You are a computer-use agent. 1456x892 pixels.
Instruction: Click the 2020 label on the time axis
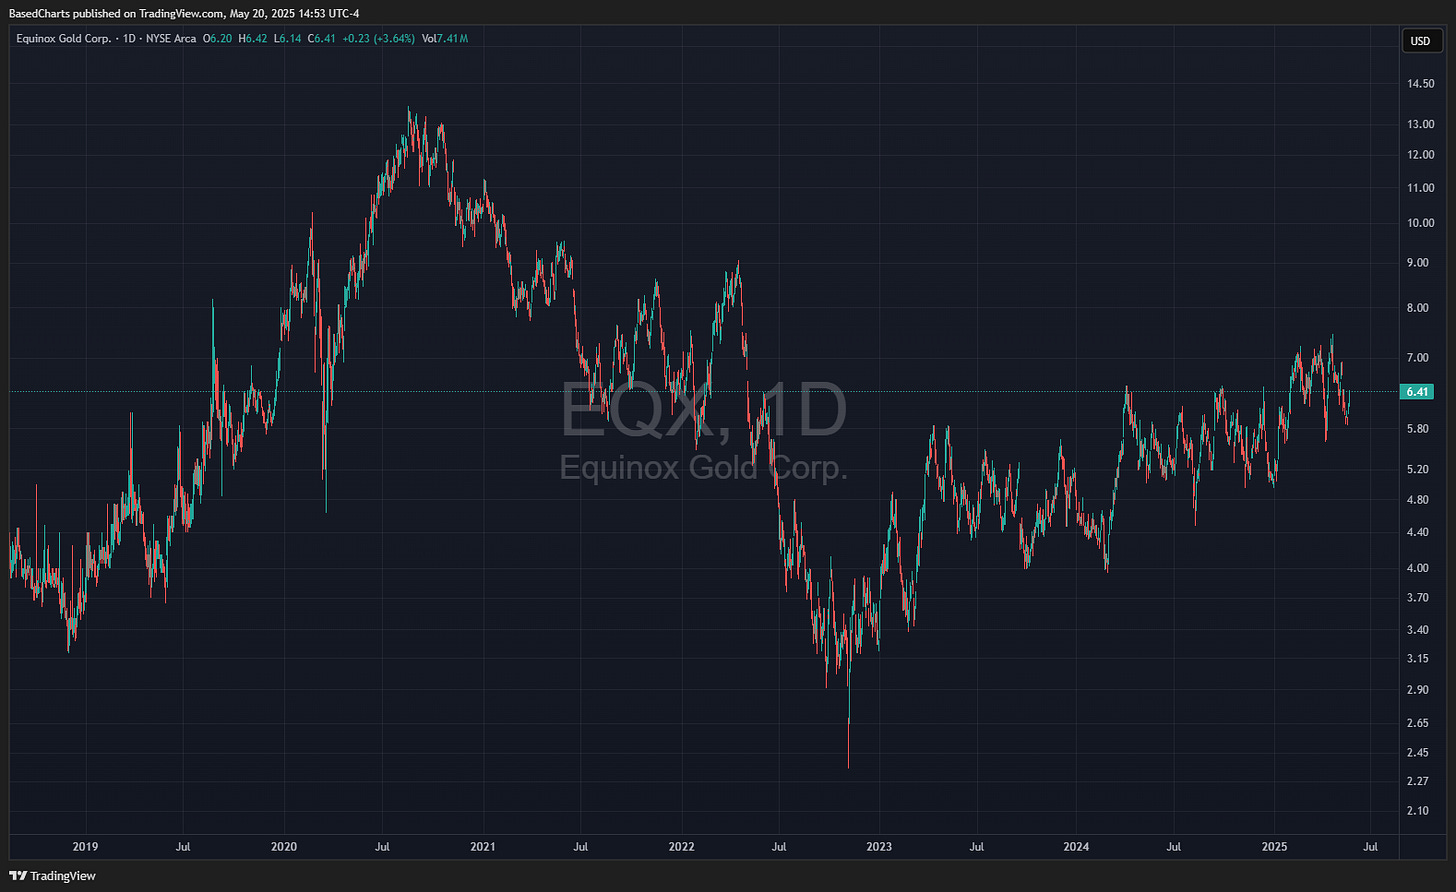tap(284, 846)
